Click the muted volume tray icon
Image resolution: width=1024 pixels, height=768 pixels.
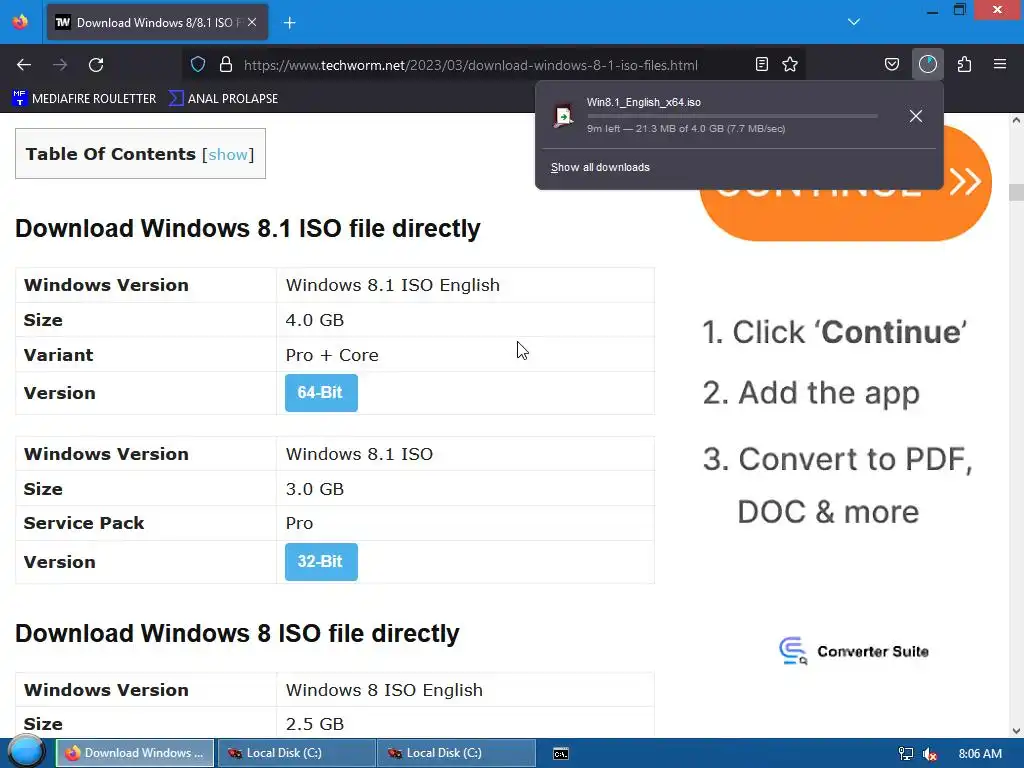coord(930,754)
